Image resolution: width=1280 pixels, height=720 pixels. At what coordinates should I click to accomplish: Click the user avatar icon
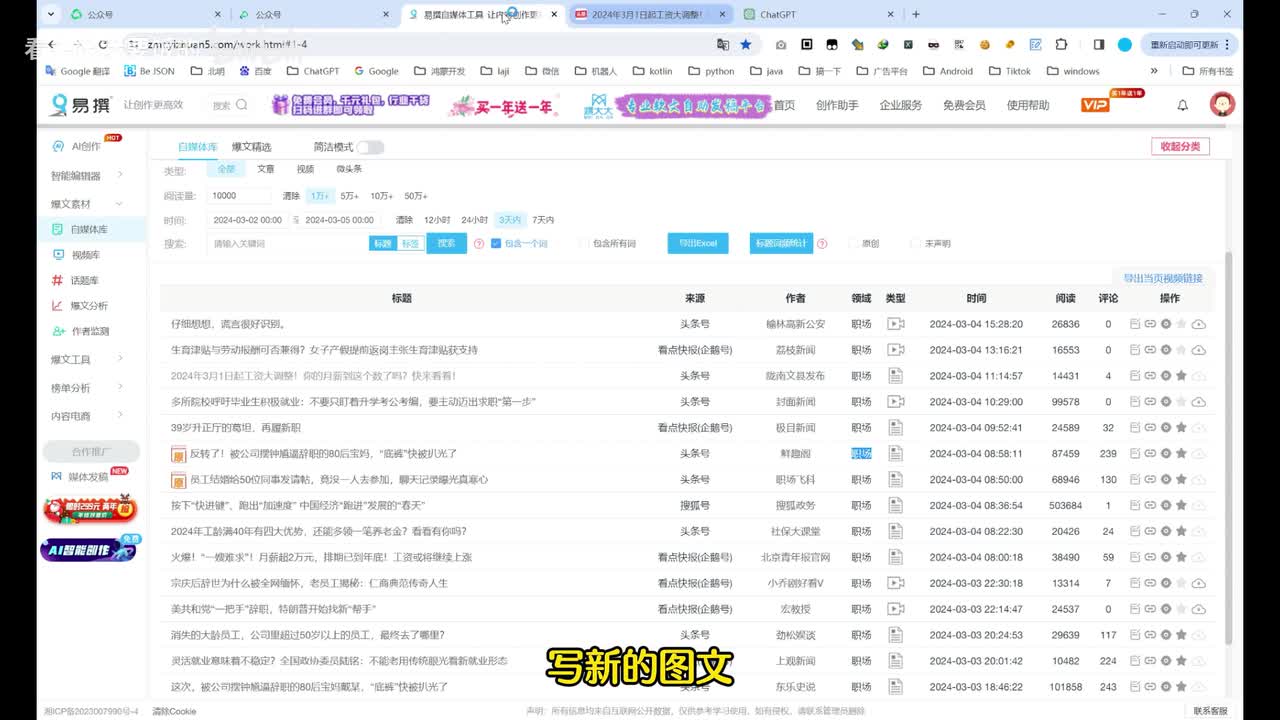(1221, 105)
